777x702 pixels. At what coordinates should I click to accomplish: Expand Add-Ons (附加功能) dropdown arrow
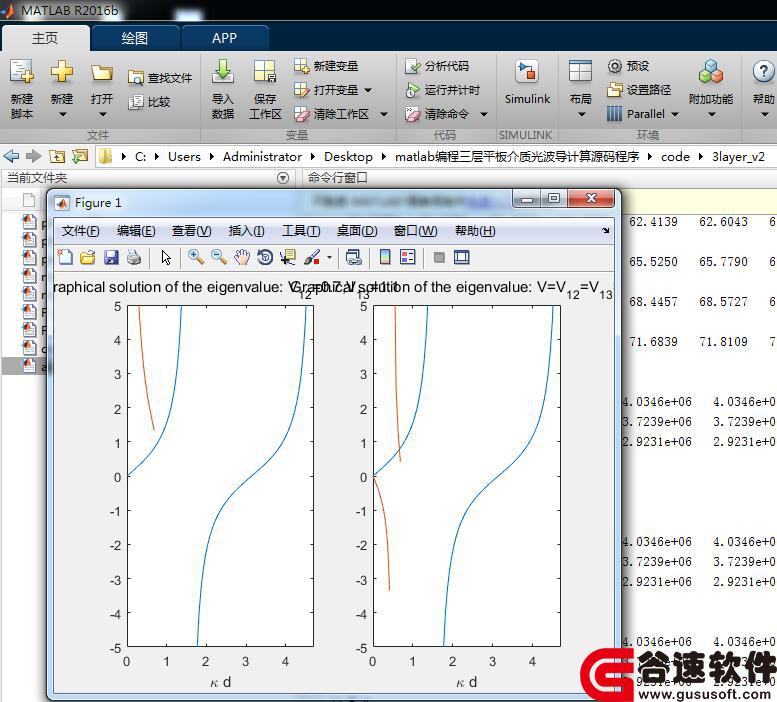click(712, 114)
